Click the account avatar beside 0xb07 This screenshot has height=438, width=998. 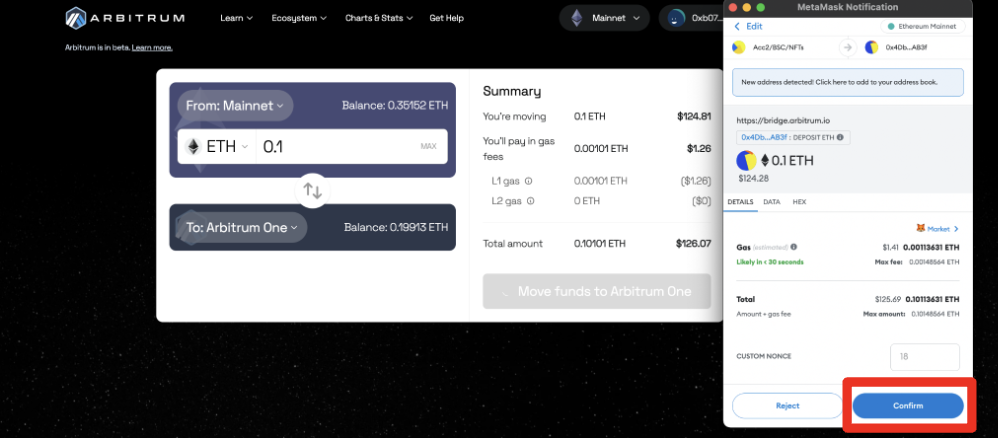coord(675,18)
